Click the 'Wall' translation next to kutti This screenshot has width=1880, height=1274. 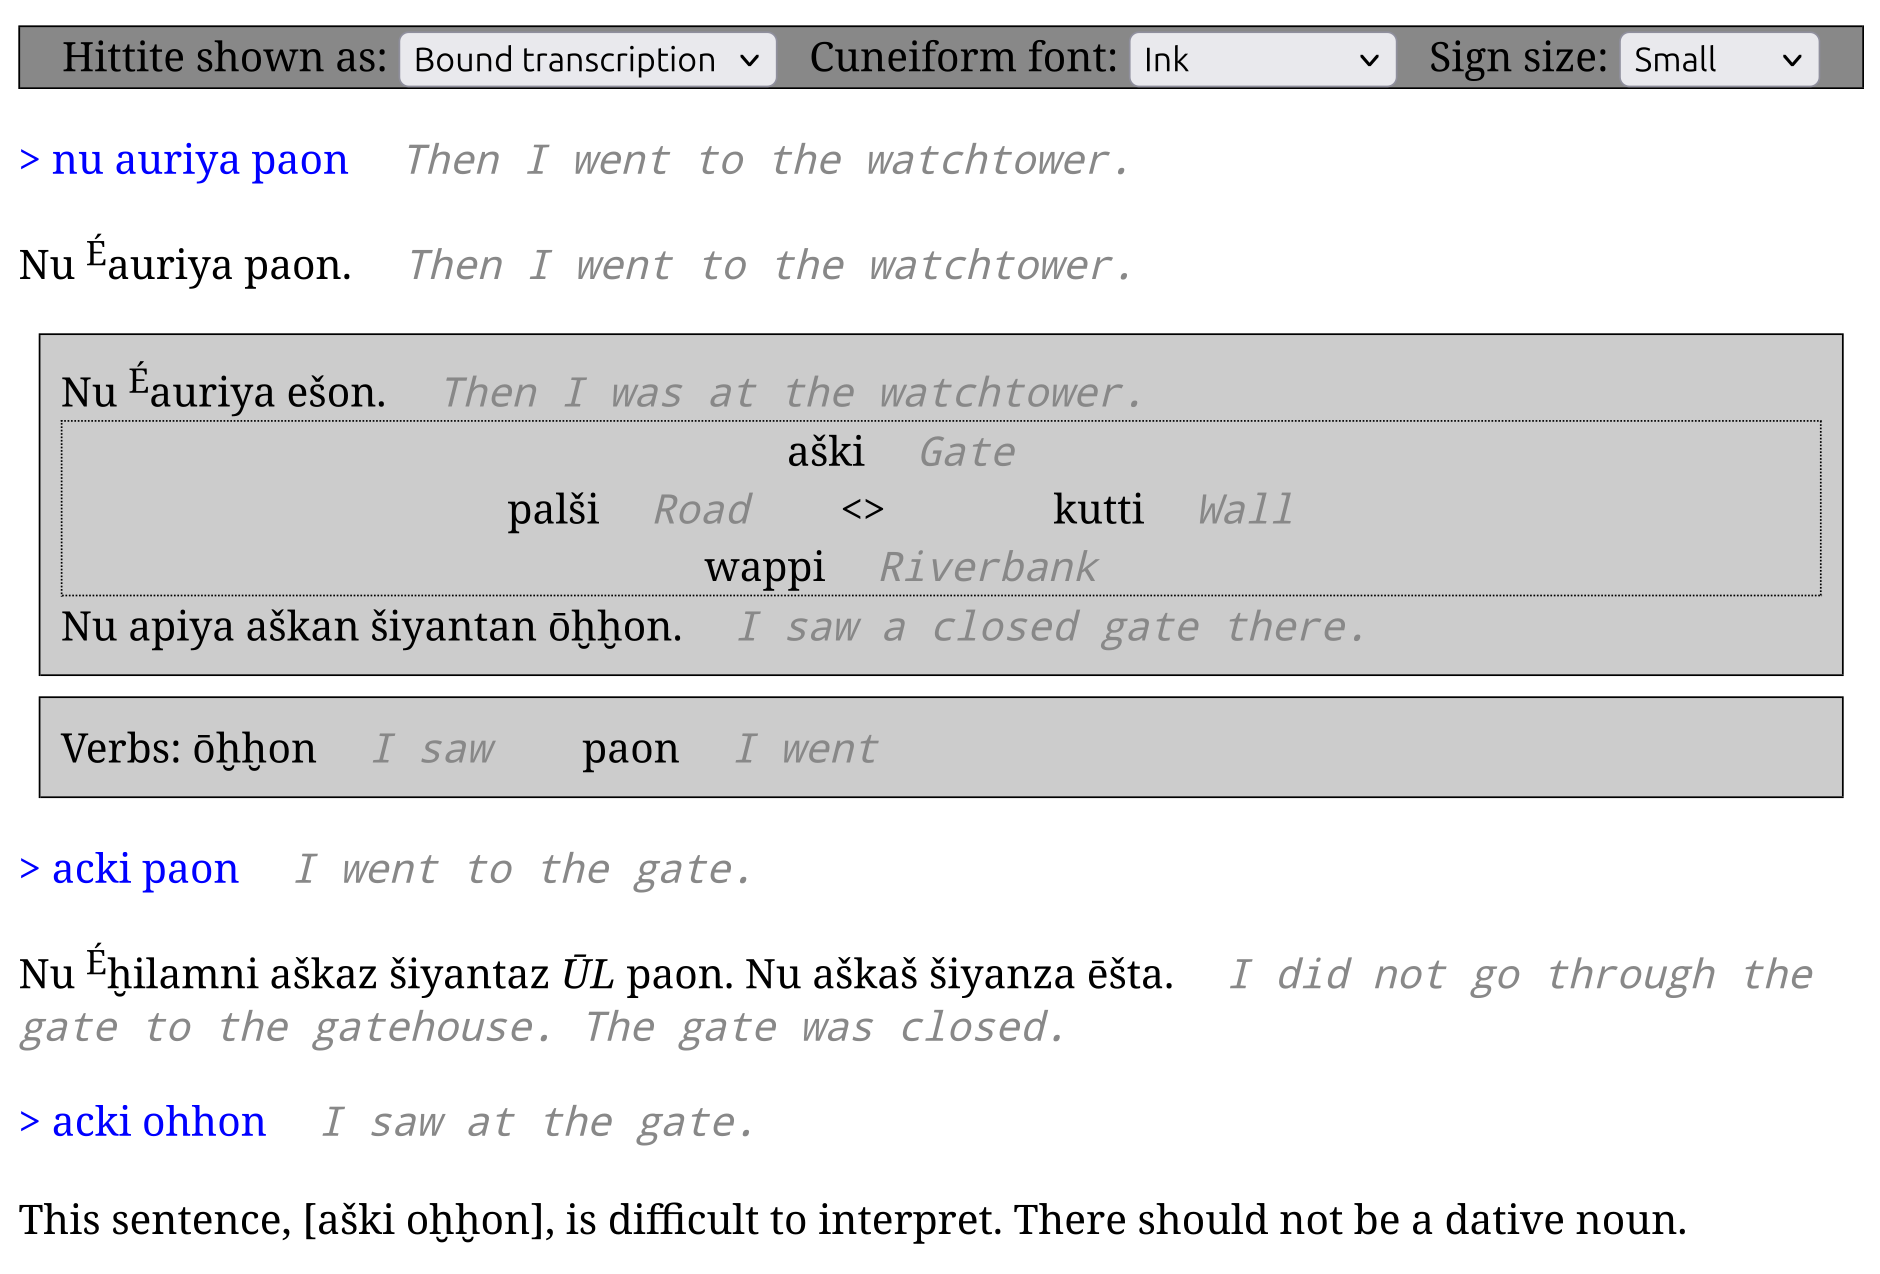(x=1245, y=510)
